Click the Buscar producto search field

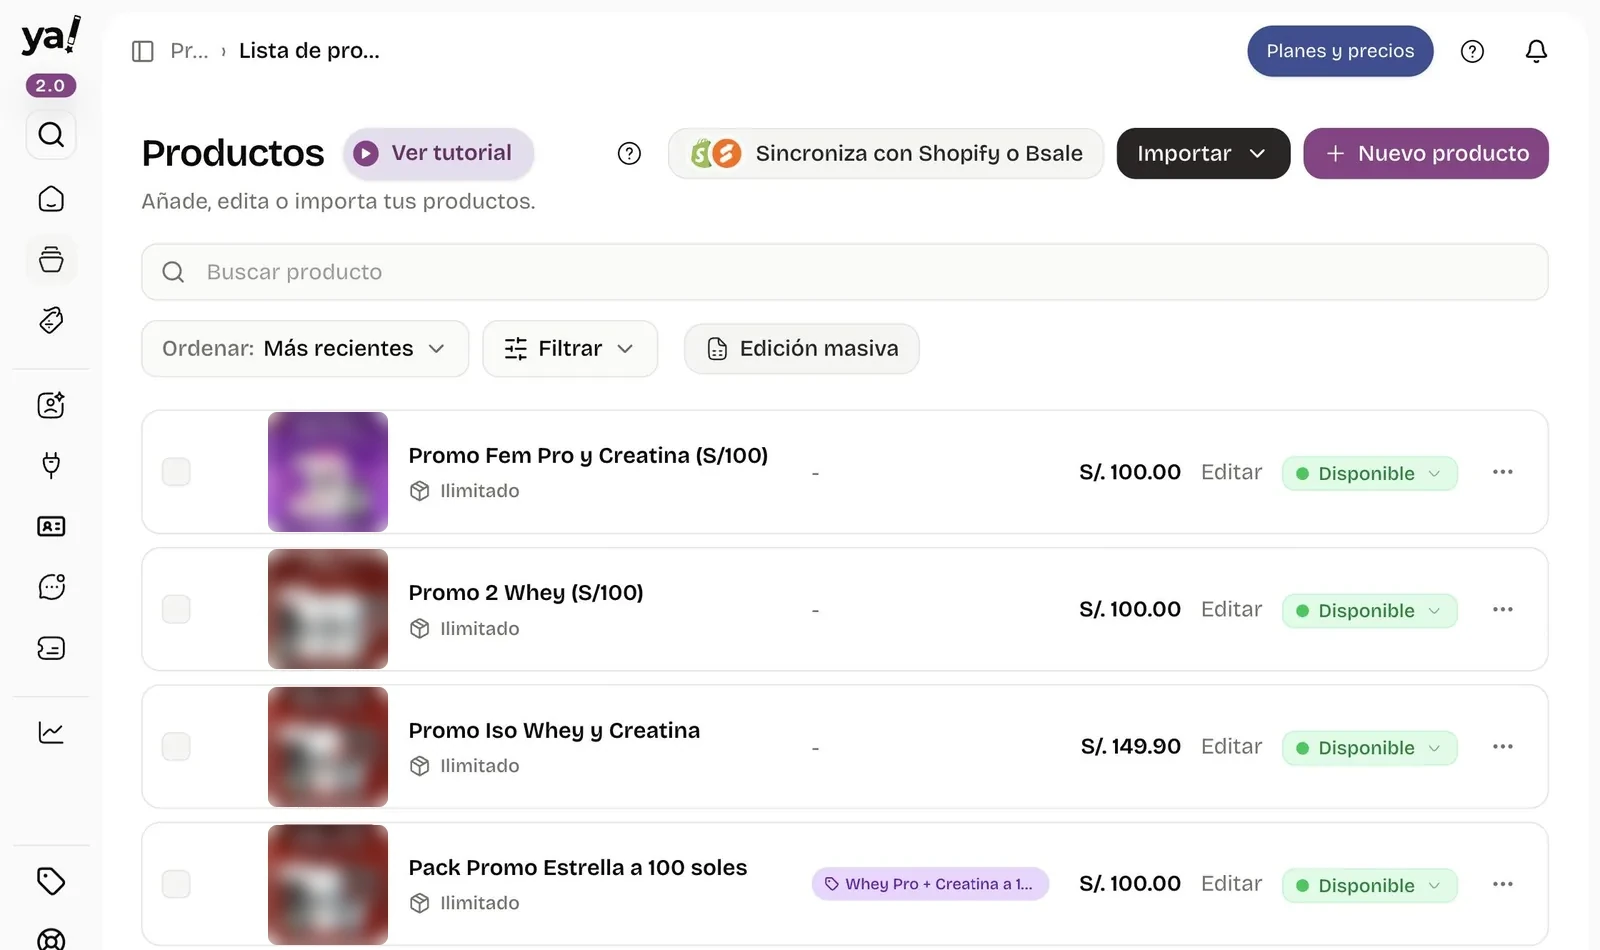coord(845,272)
